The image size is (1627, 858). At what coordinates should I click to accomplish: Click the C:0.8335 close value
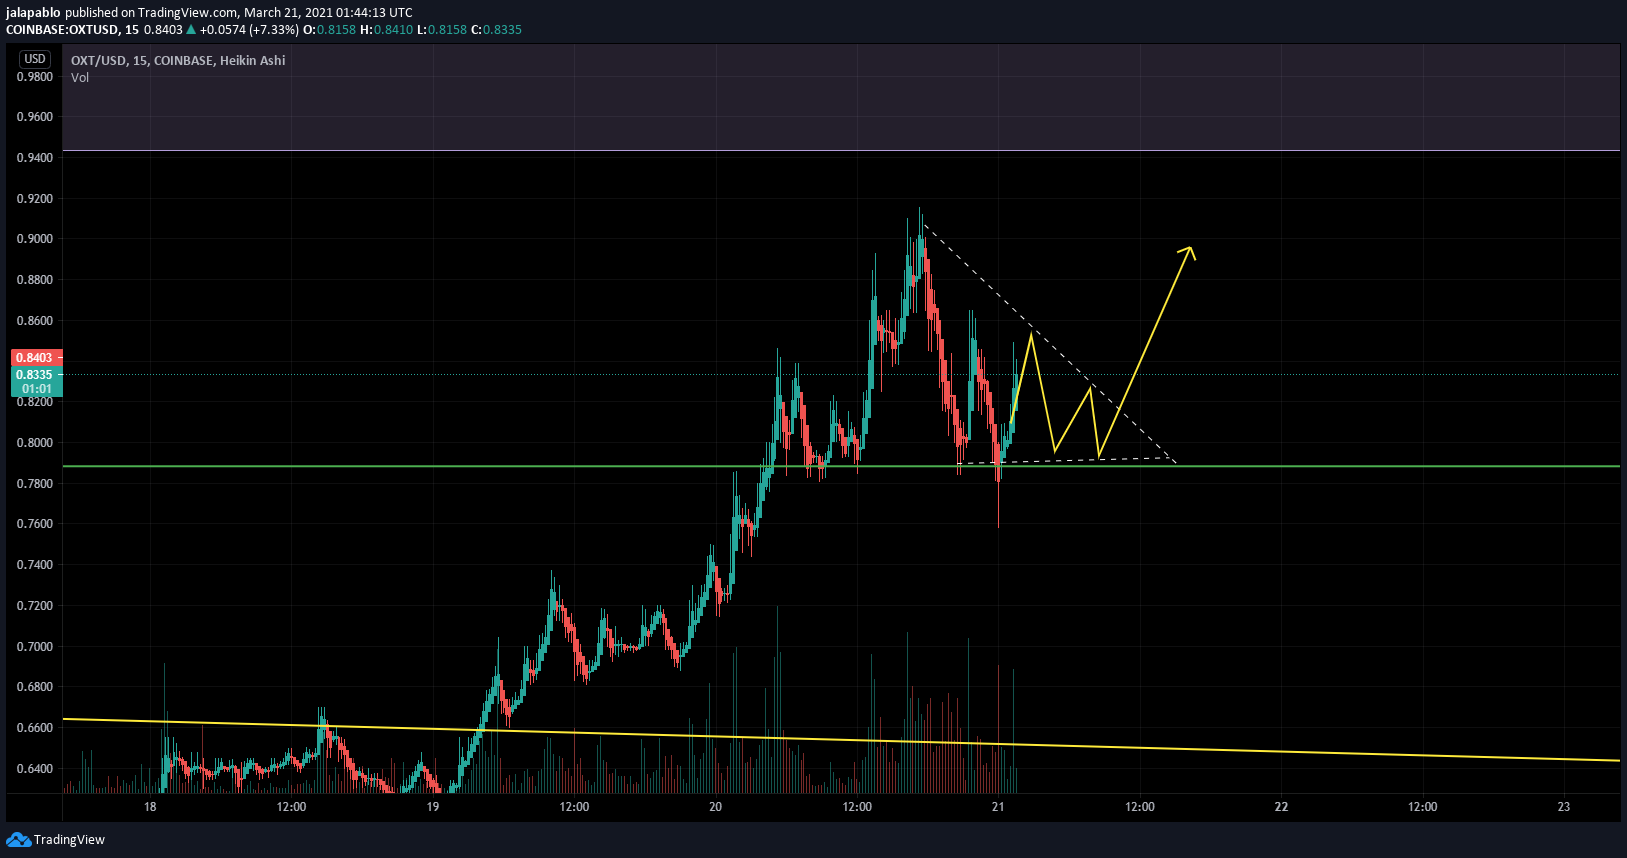[496, 30]
